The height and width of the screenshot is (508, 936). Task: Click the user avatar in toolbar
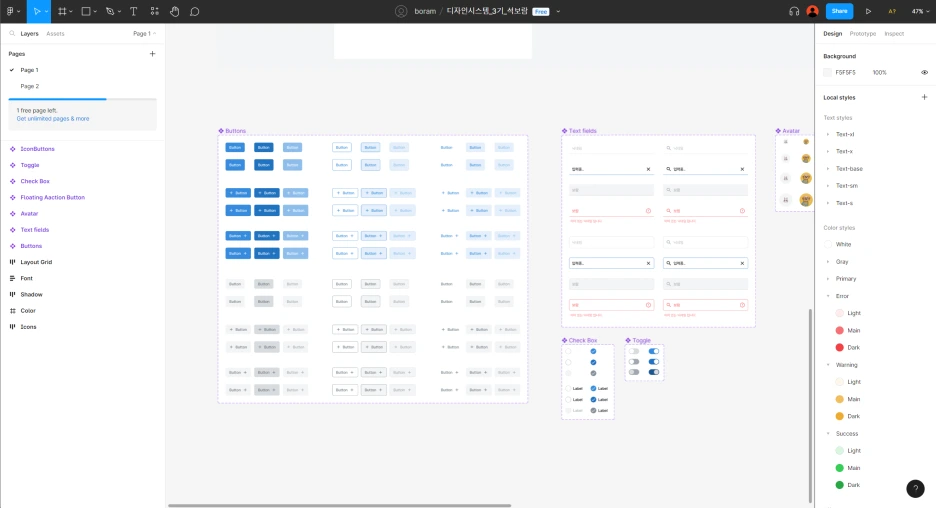(x=812, y=11)
